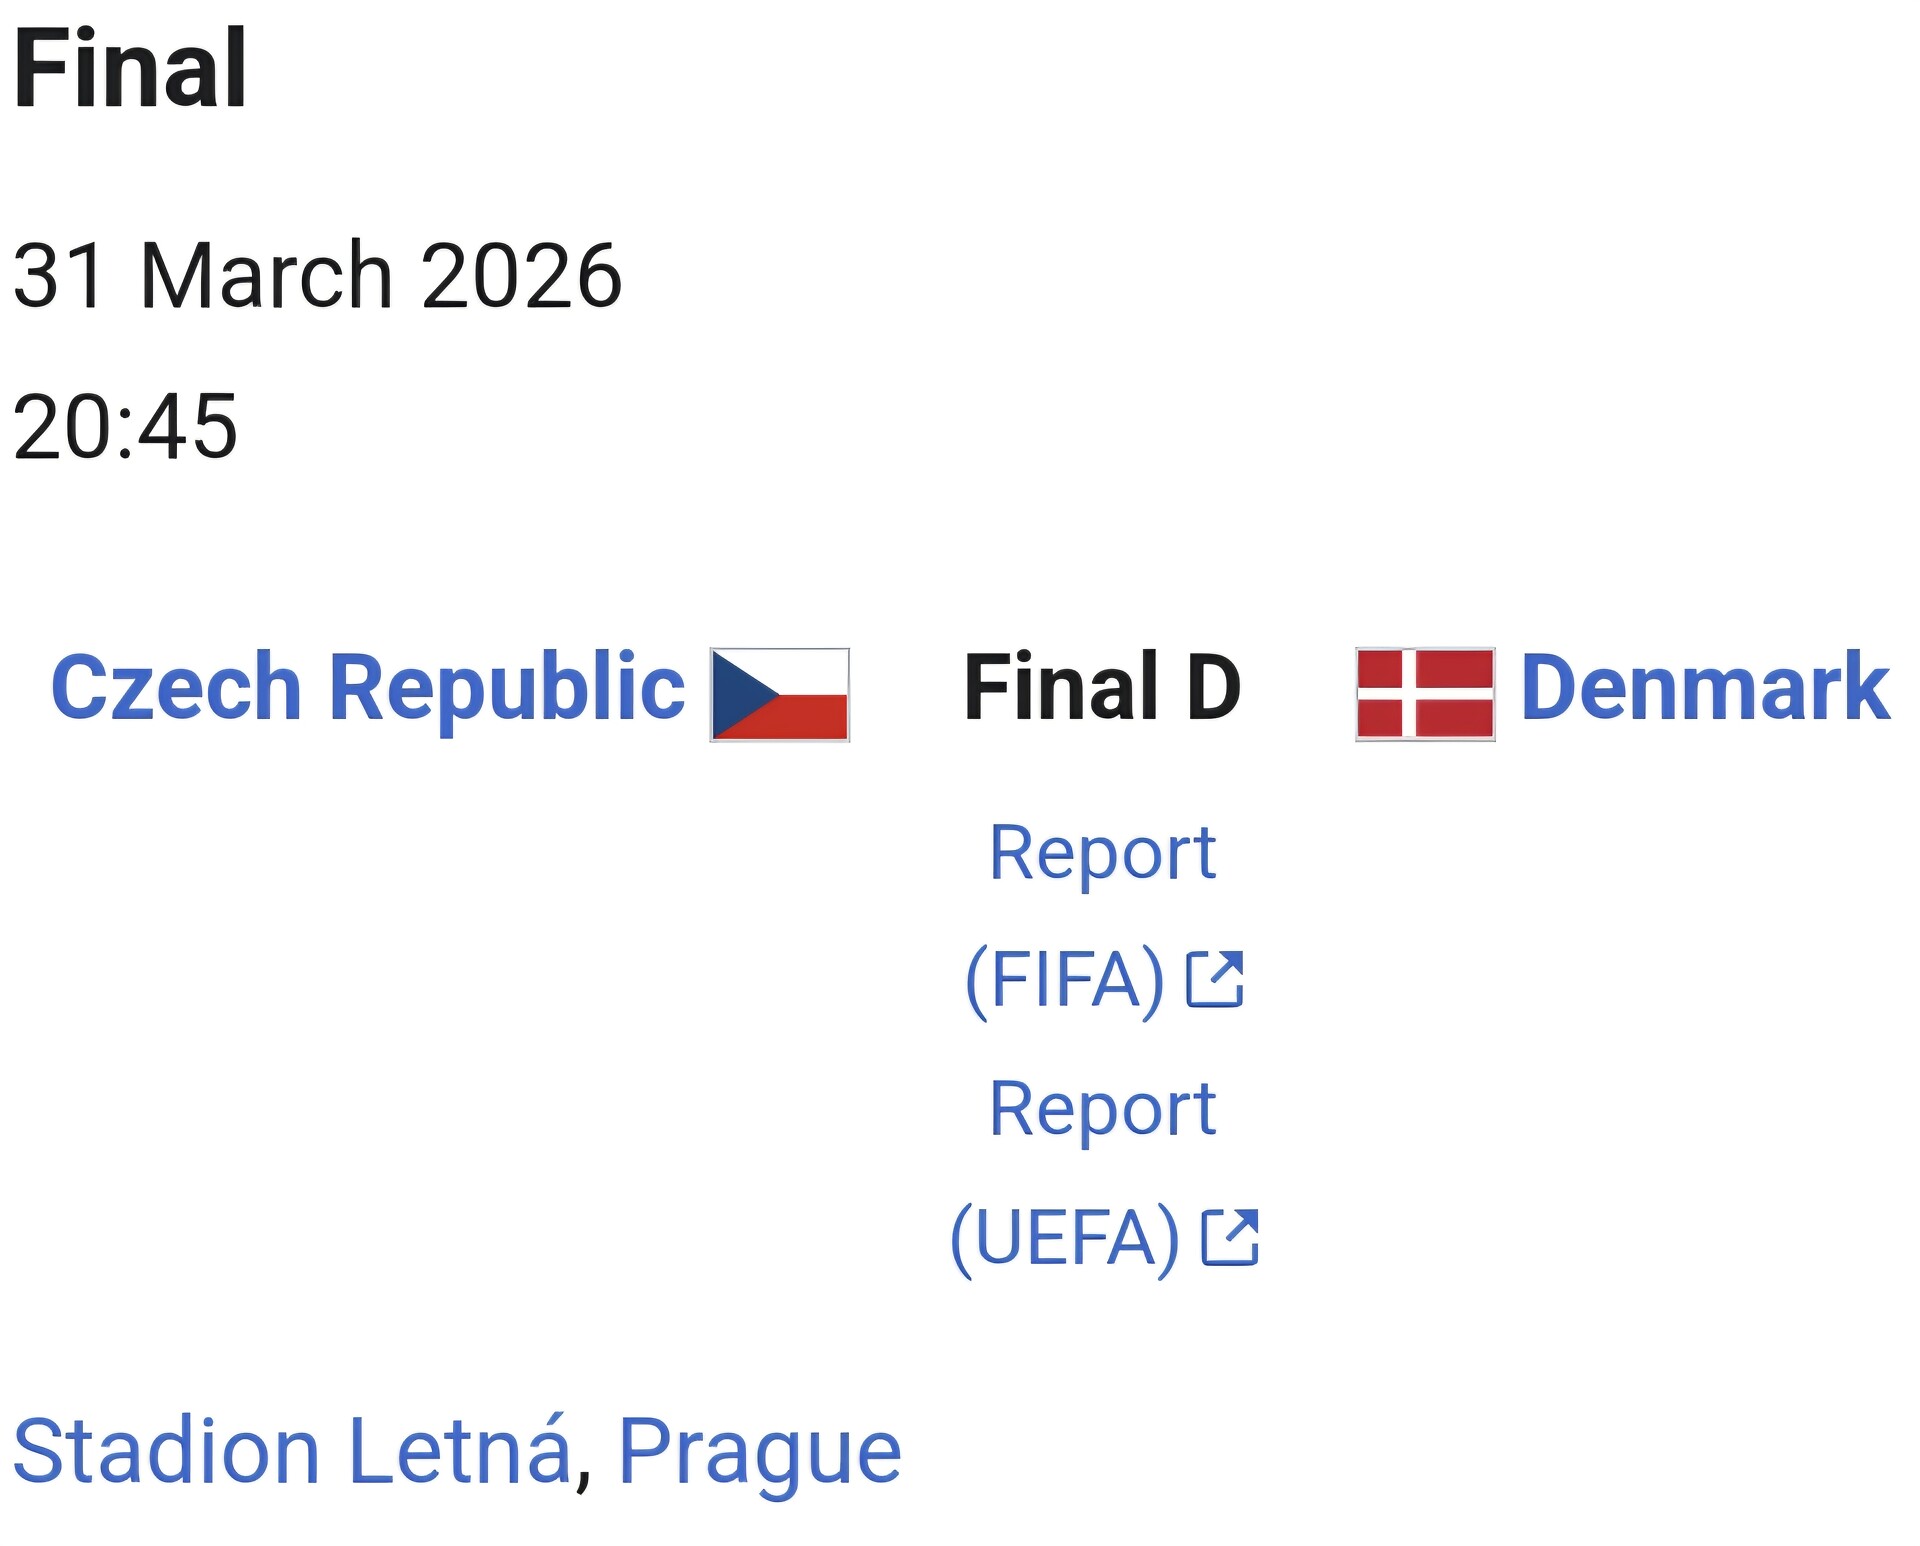Click the Final D match label
This screenshot has height=1546, width=1920.
pyautogui.click(x=1102, y=688)
